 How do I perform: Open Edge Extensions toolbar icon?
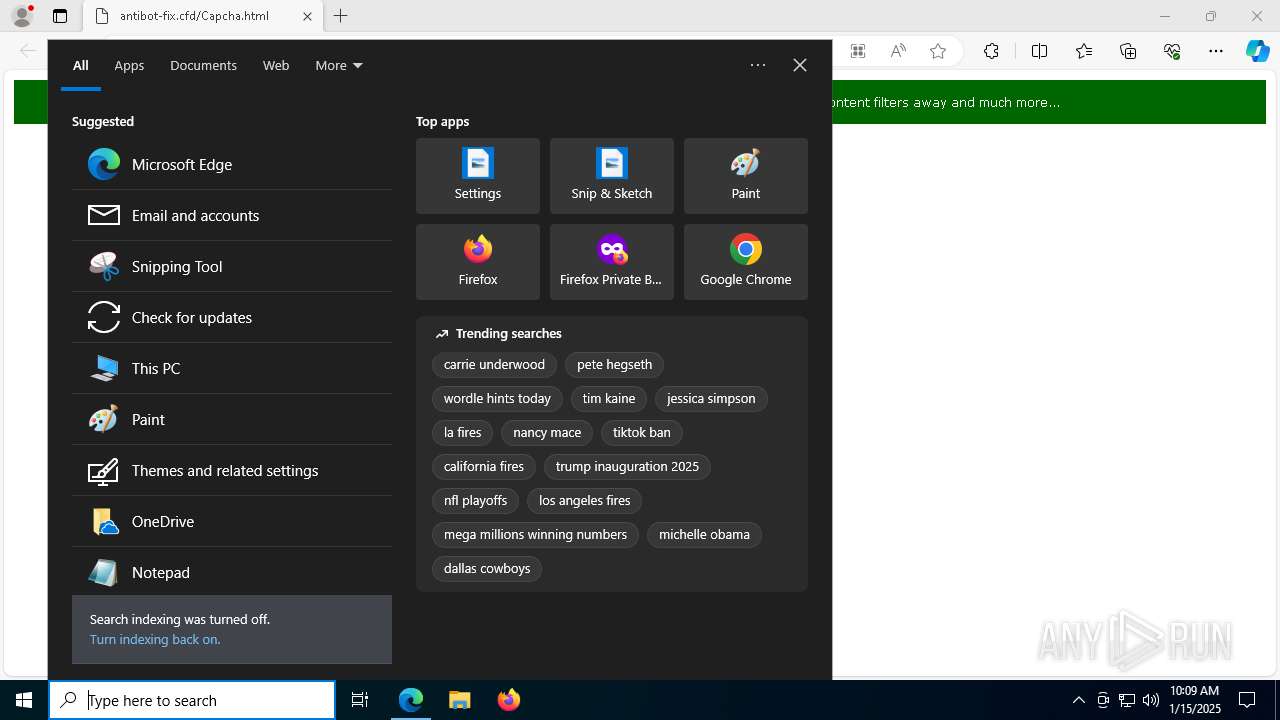click(991, 51)
